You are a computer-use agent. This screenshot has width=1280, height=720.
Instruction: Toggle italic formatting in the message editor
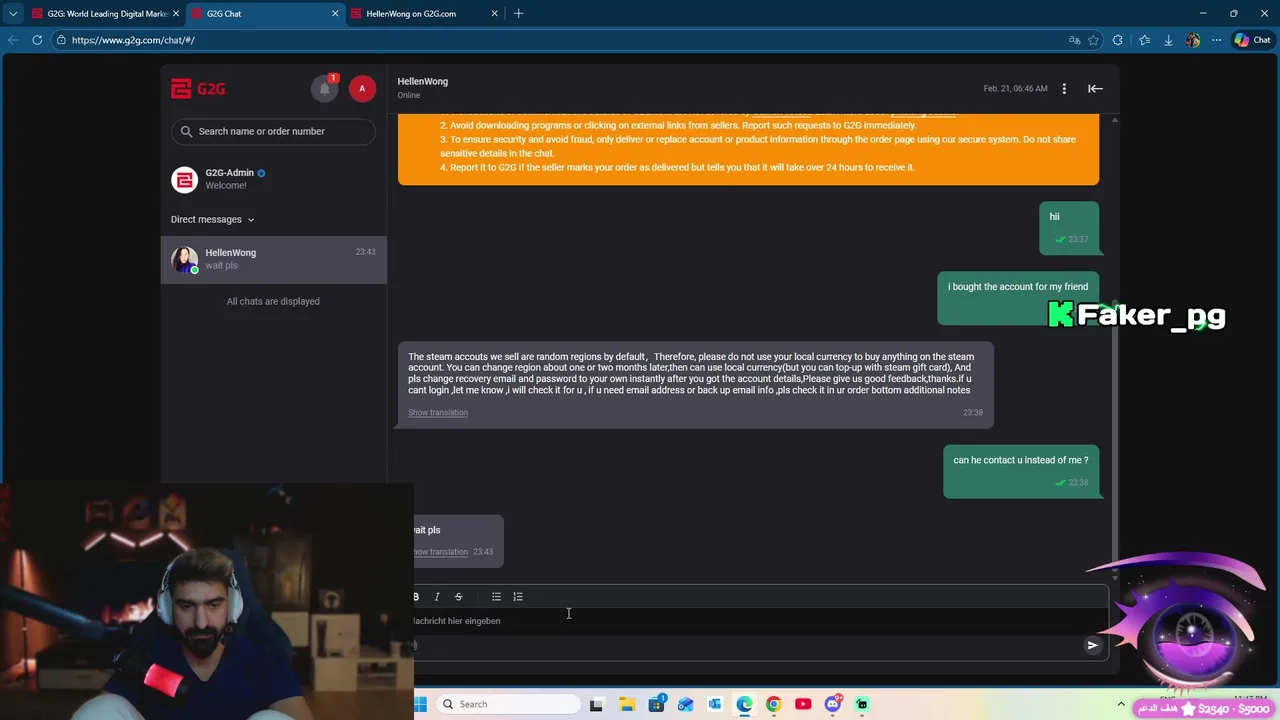[437, 597]
